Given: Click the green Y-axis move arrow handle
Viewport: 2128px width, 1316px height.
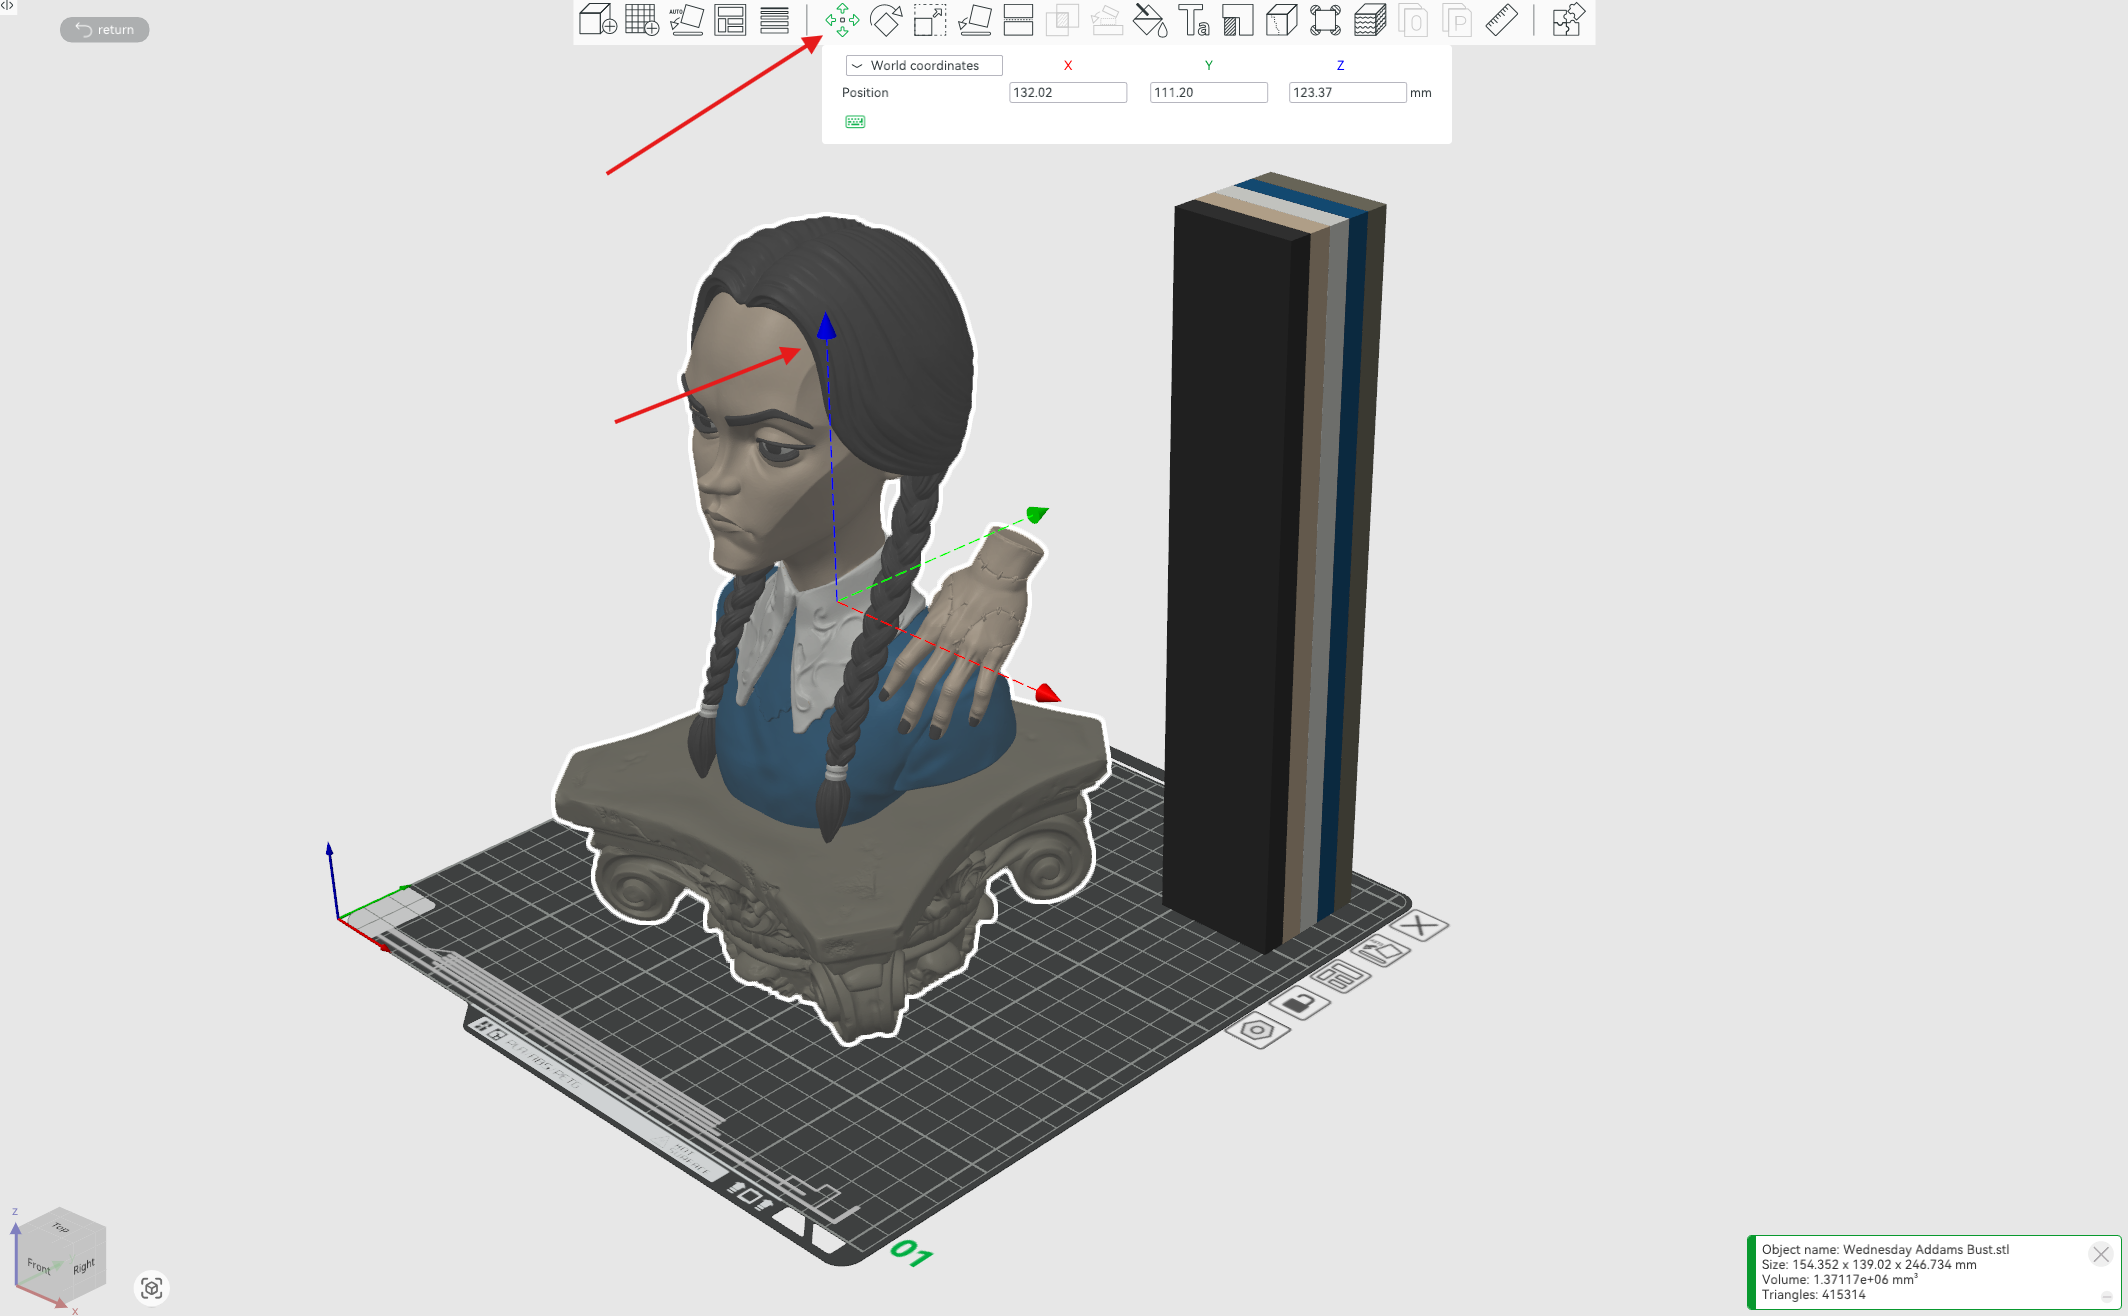Looking at the screenshot, I should coord(1037,514).
